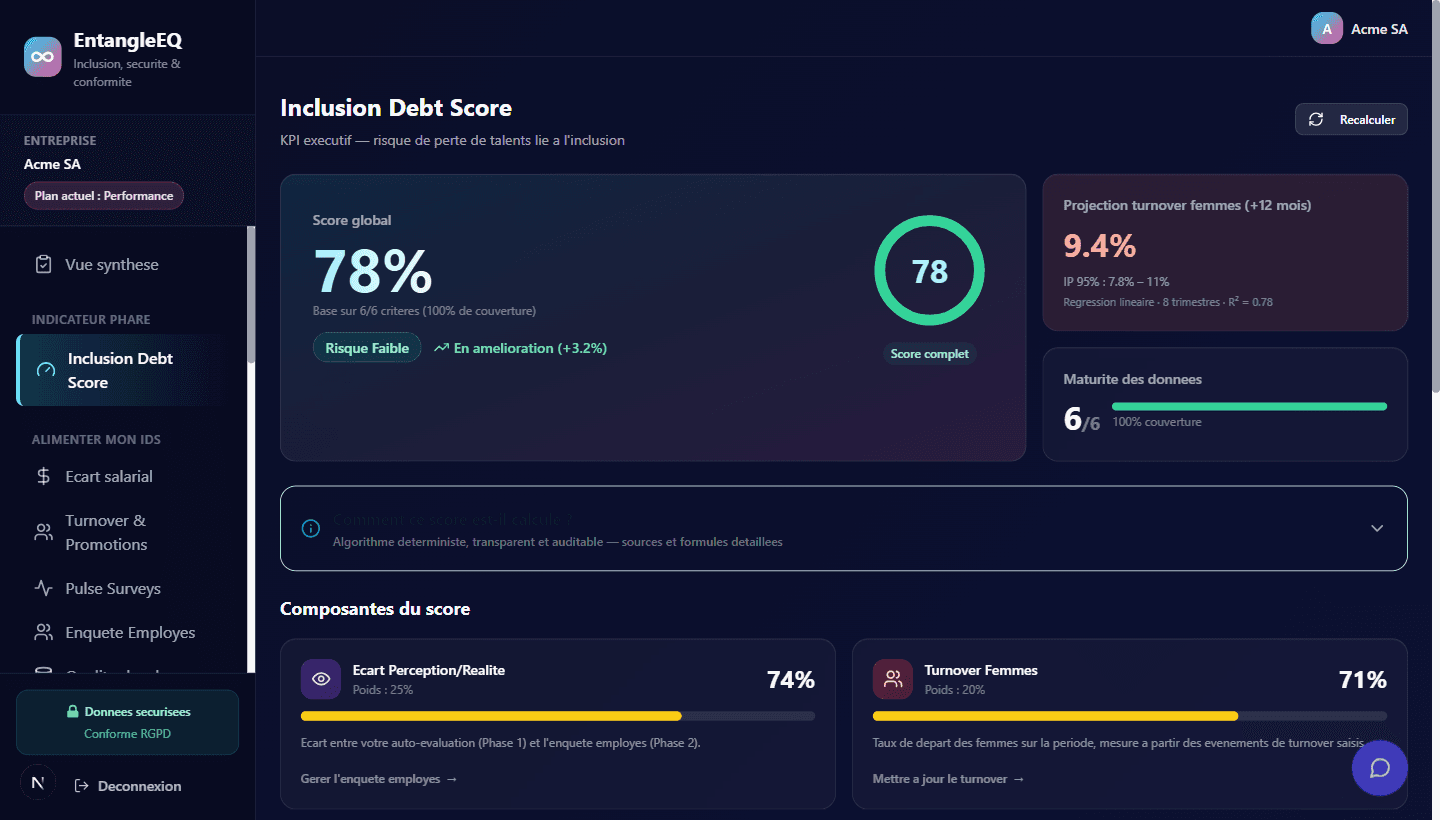Click the Base sur 6/6 criteres text

[424, 311]
